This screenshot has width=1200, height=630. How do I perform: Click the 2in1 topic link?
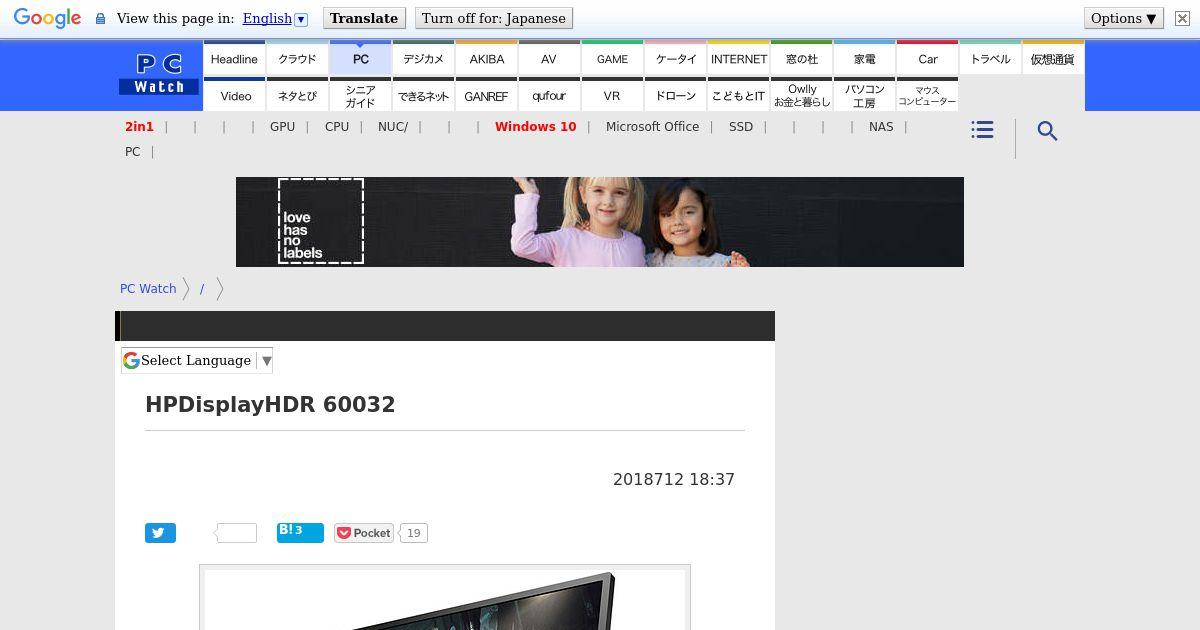click(139, 127)
